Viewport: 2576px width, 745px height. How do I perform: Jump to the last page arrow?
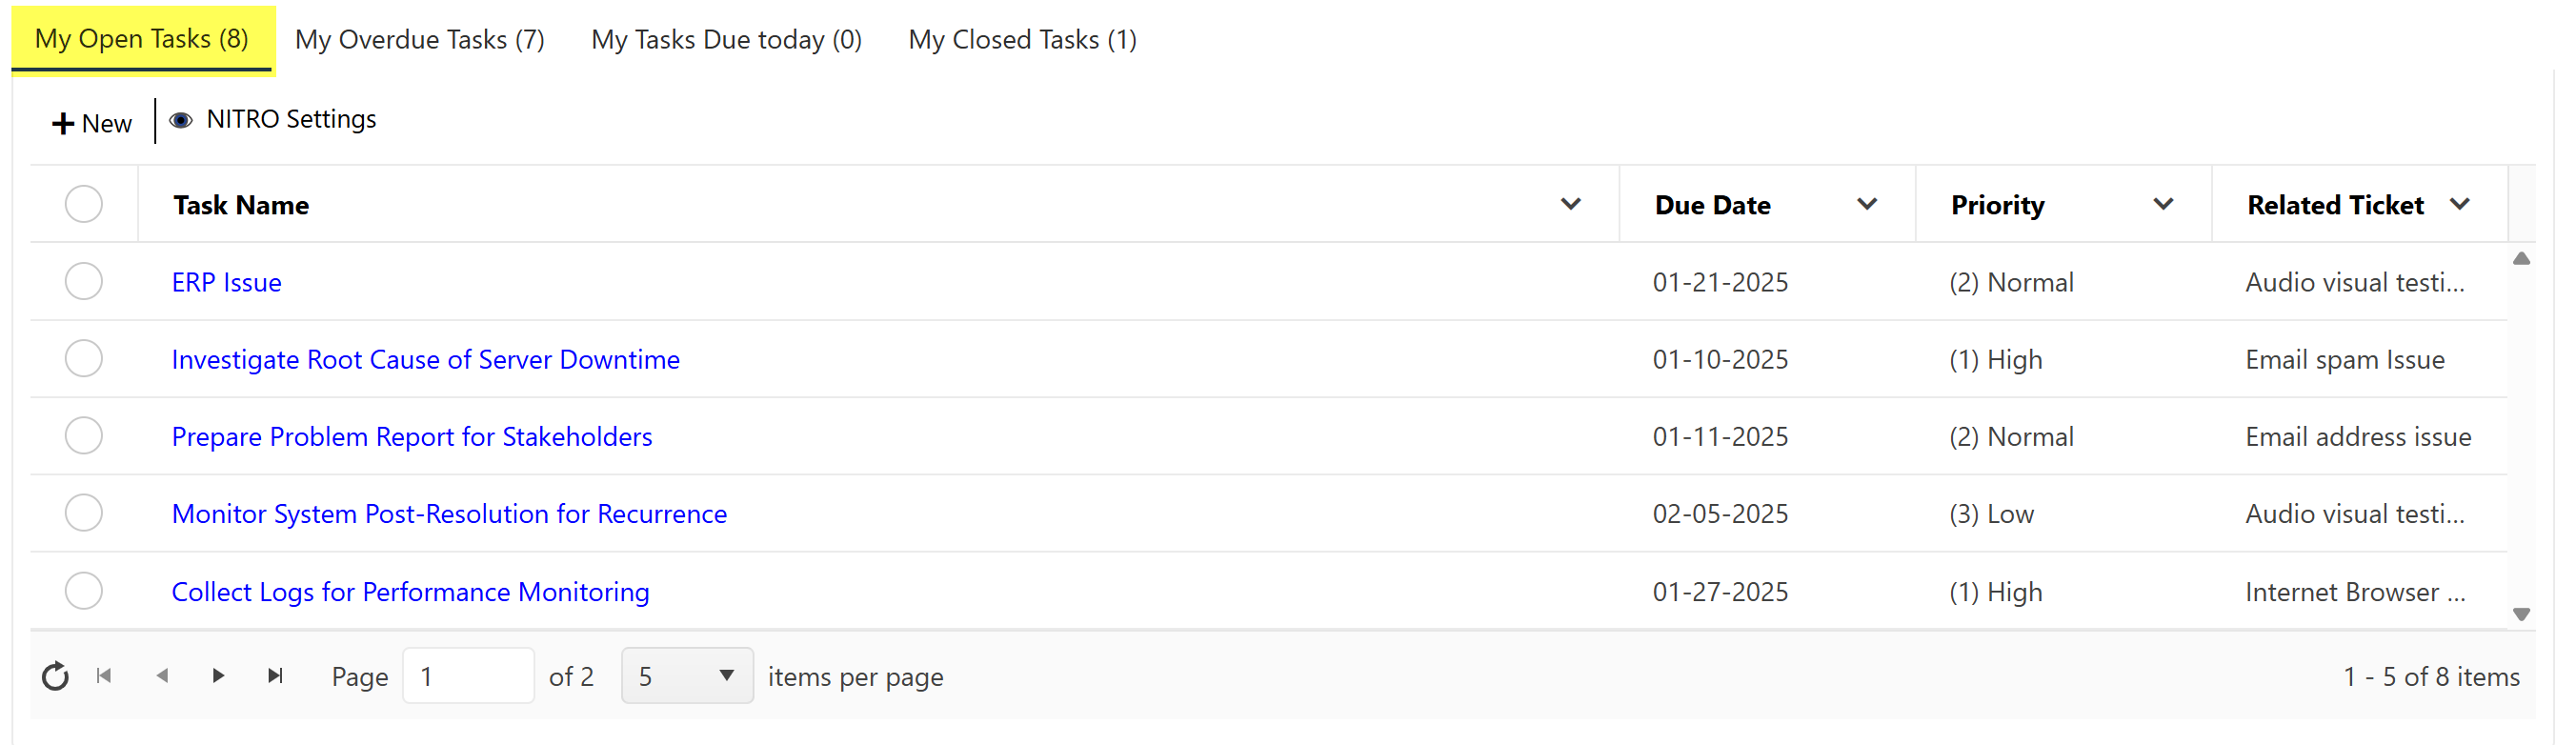pos(275,676)
